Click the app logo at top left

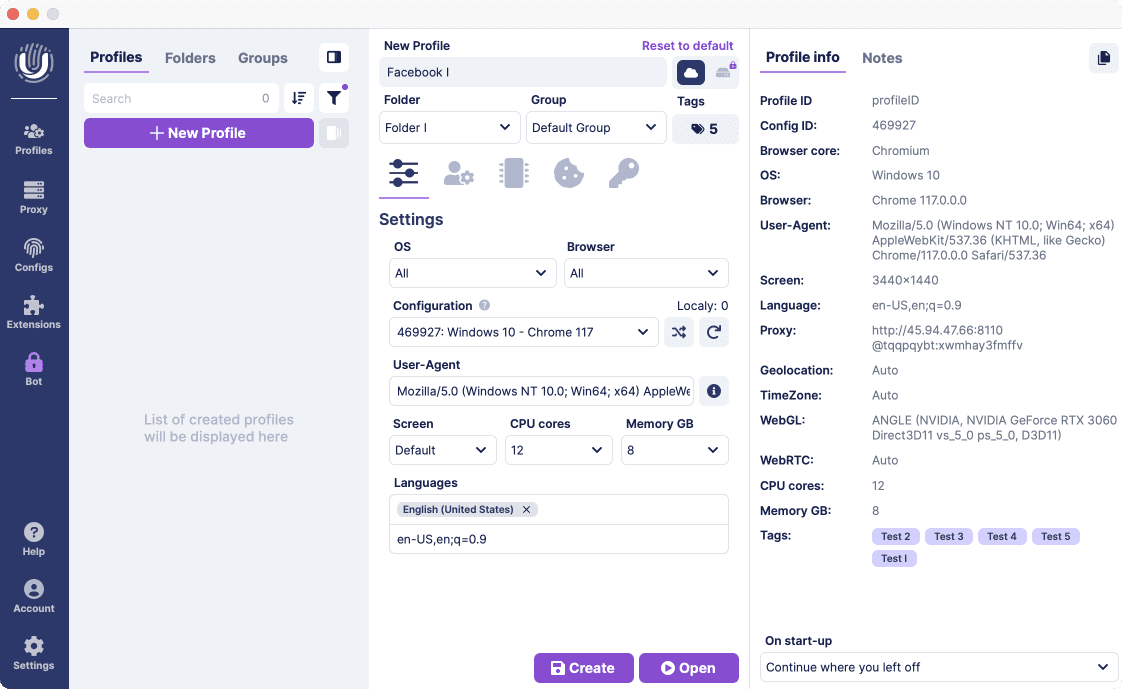click(34, 63)
